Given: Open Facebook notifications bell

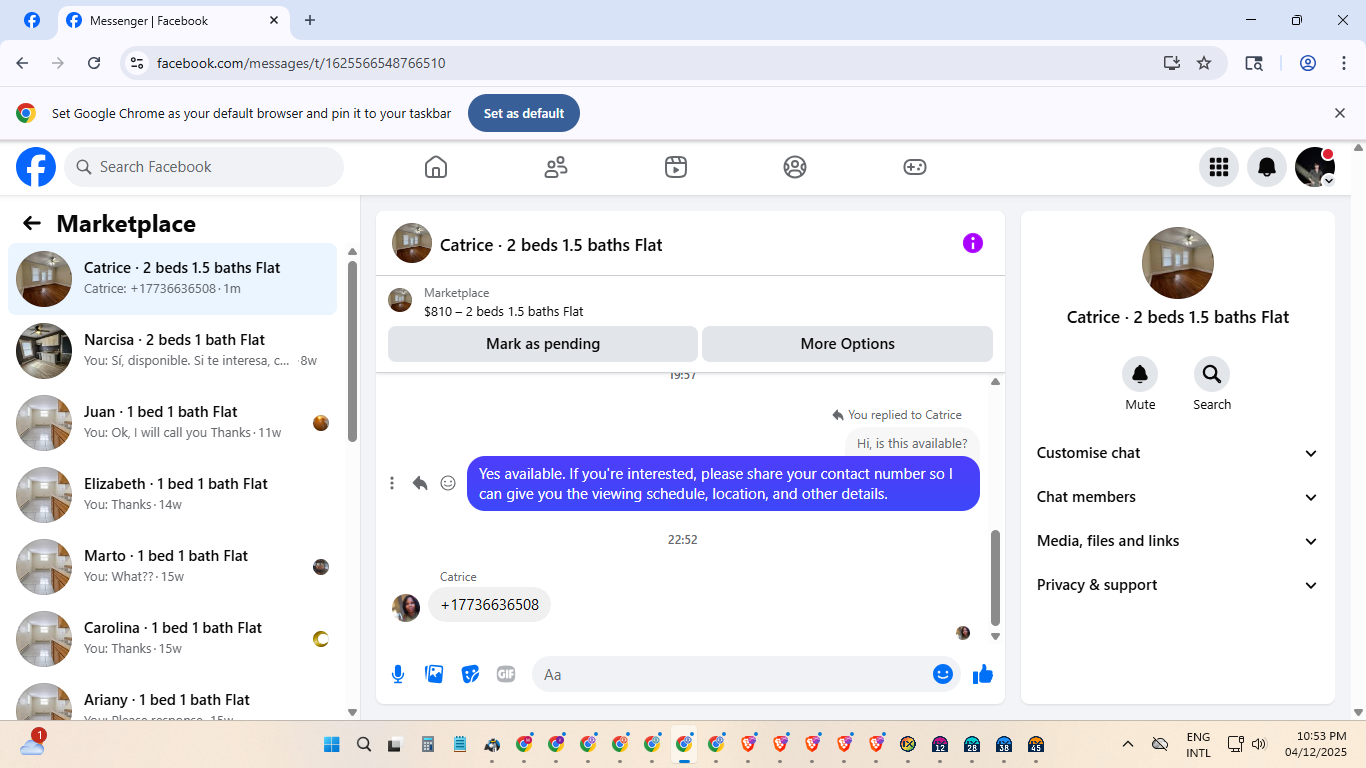Looking at the screenshot, I should point(1267,167).
